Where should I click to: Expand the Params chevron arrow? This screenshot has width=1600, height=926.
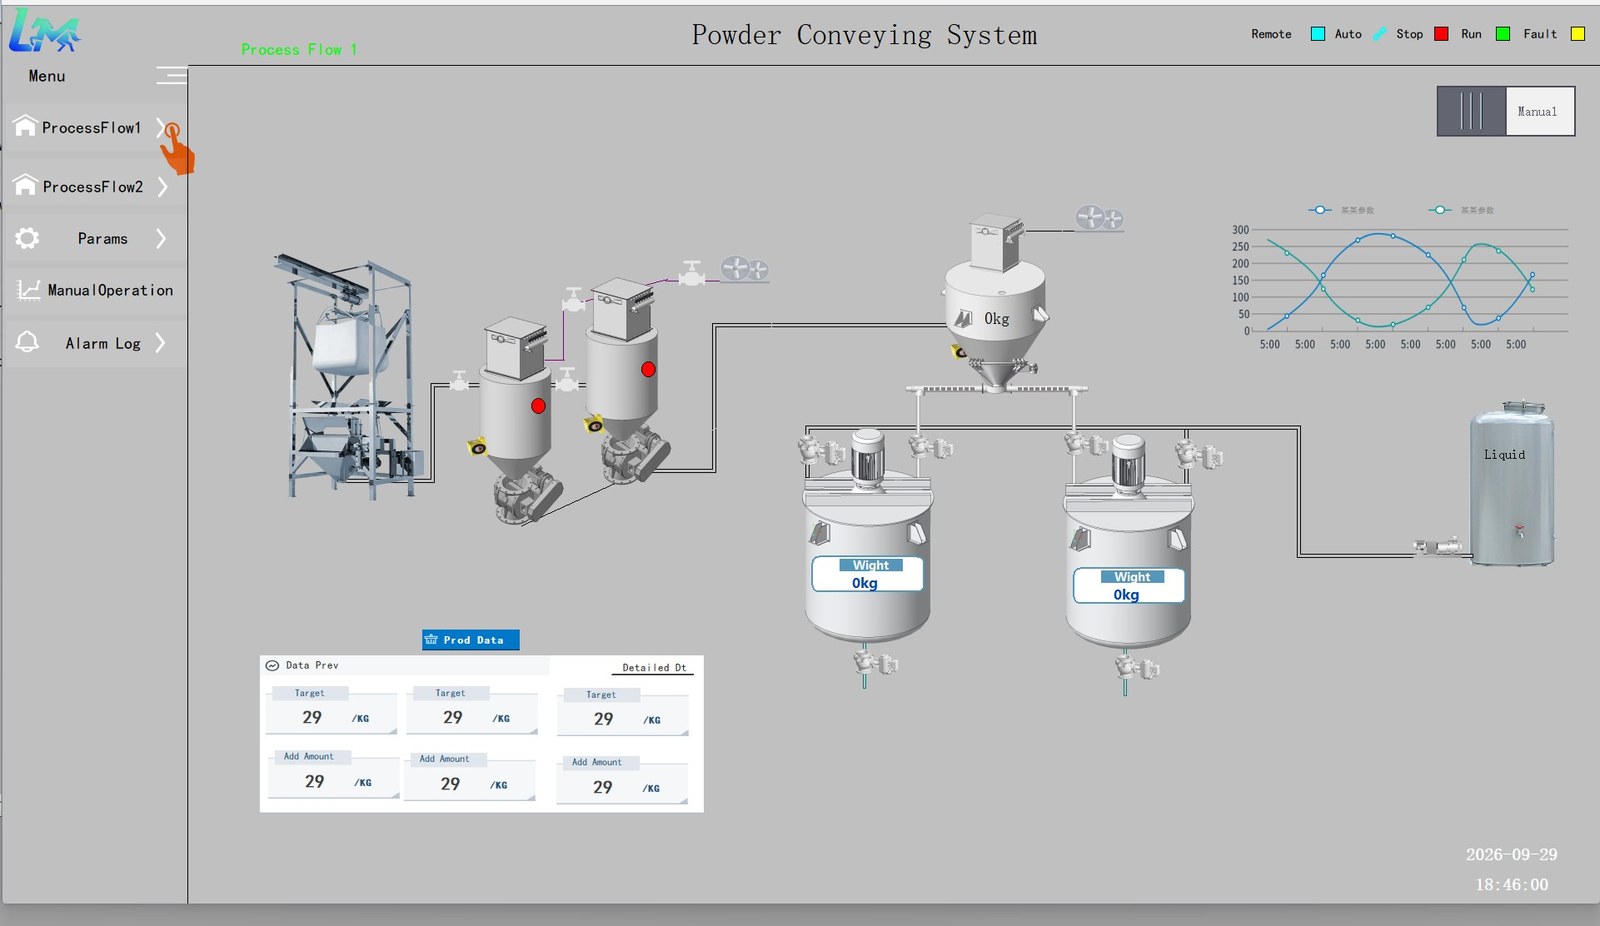coord(161,239)
